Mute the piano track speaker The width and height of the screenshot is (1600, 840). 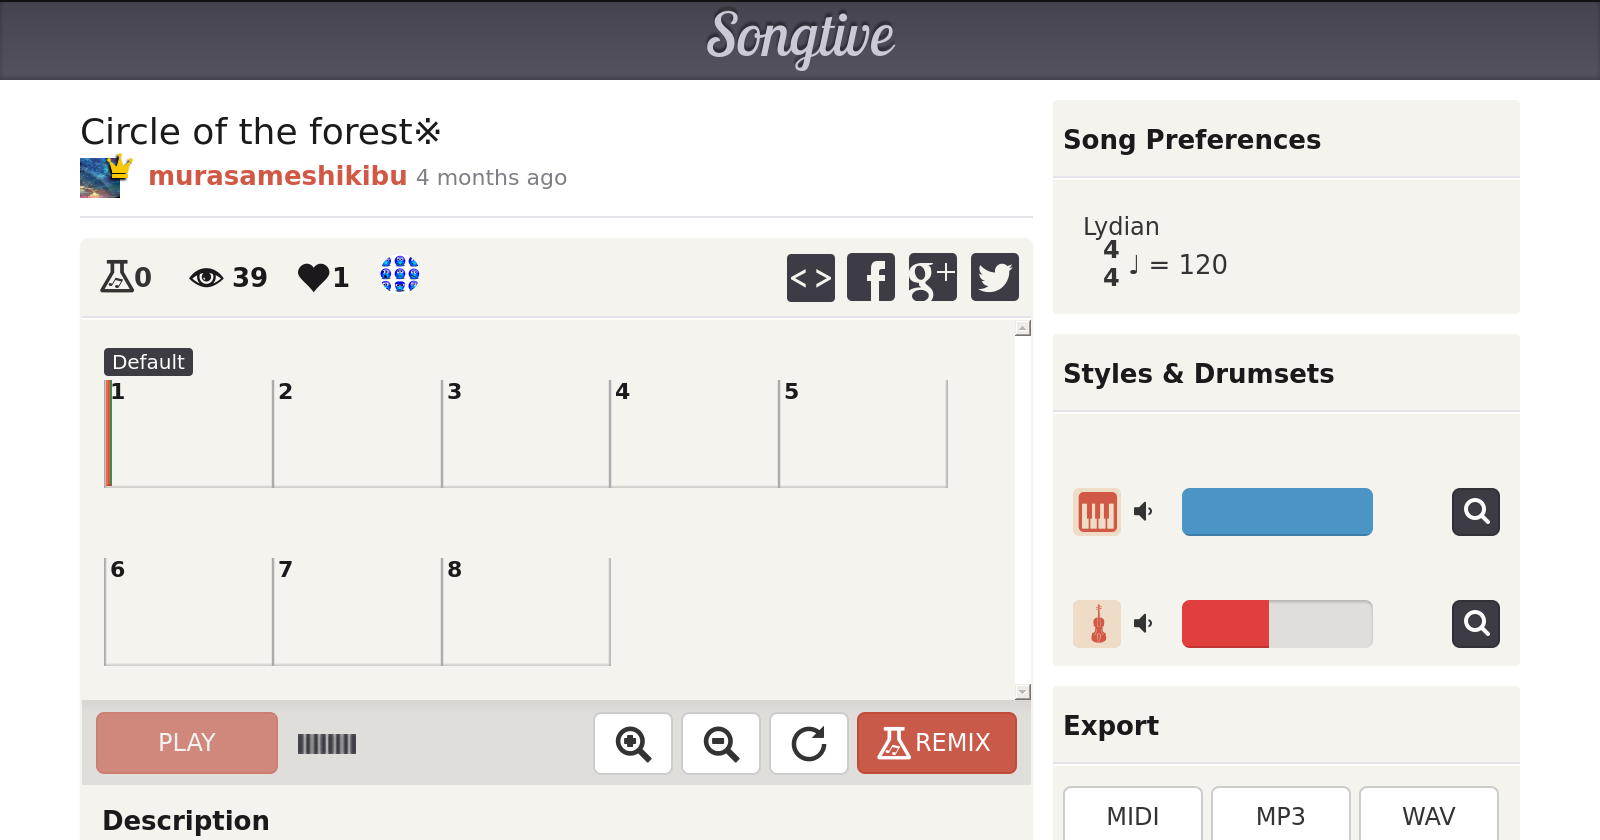point(1143,512)
